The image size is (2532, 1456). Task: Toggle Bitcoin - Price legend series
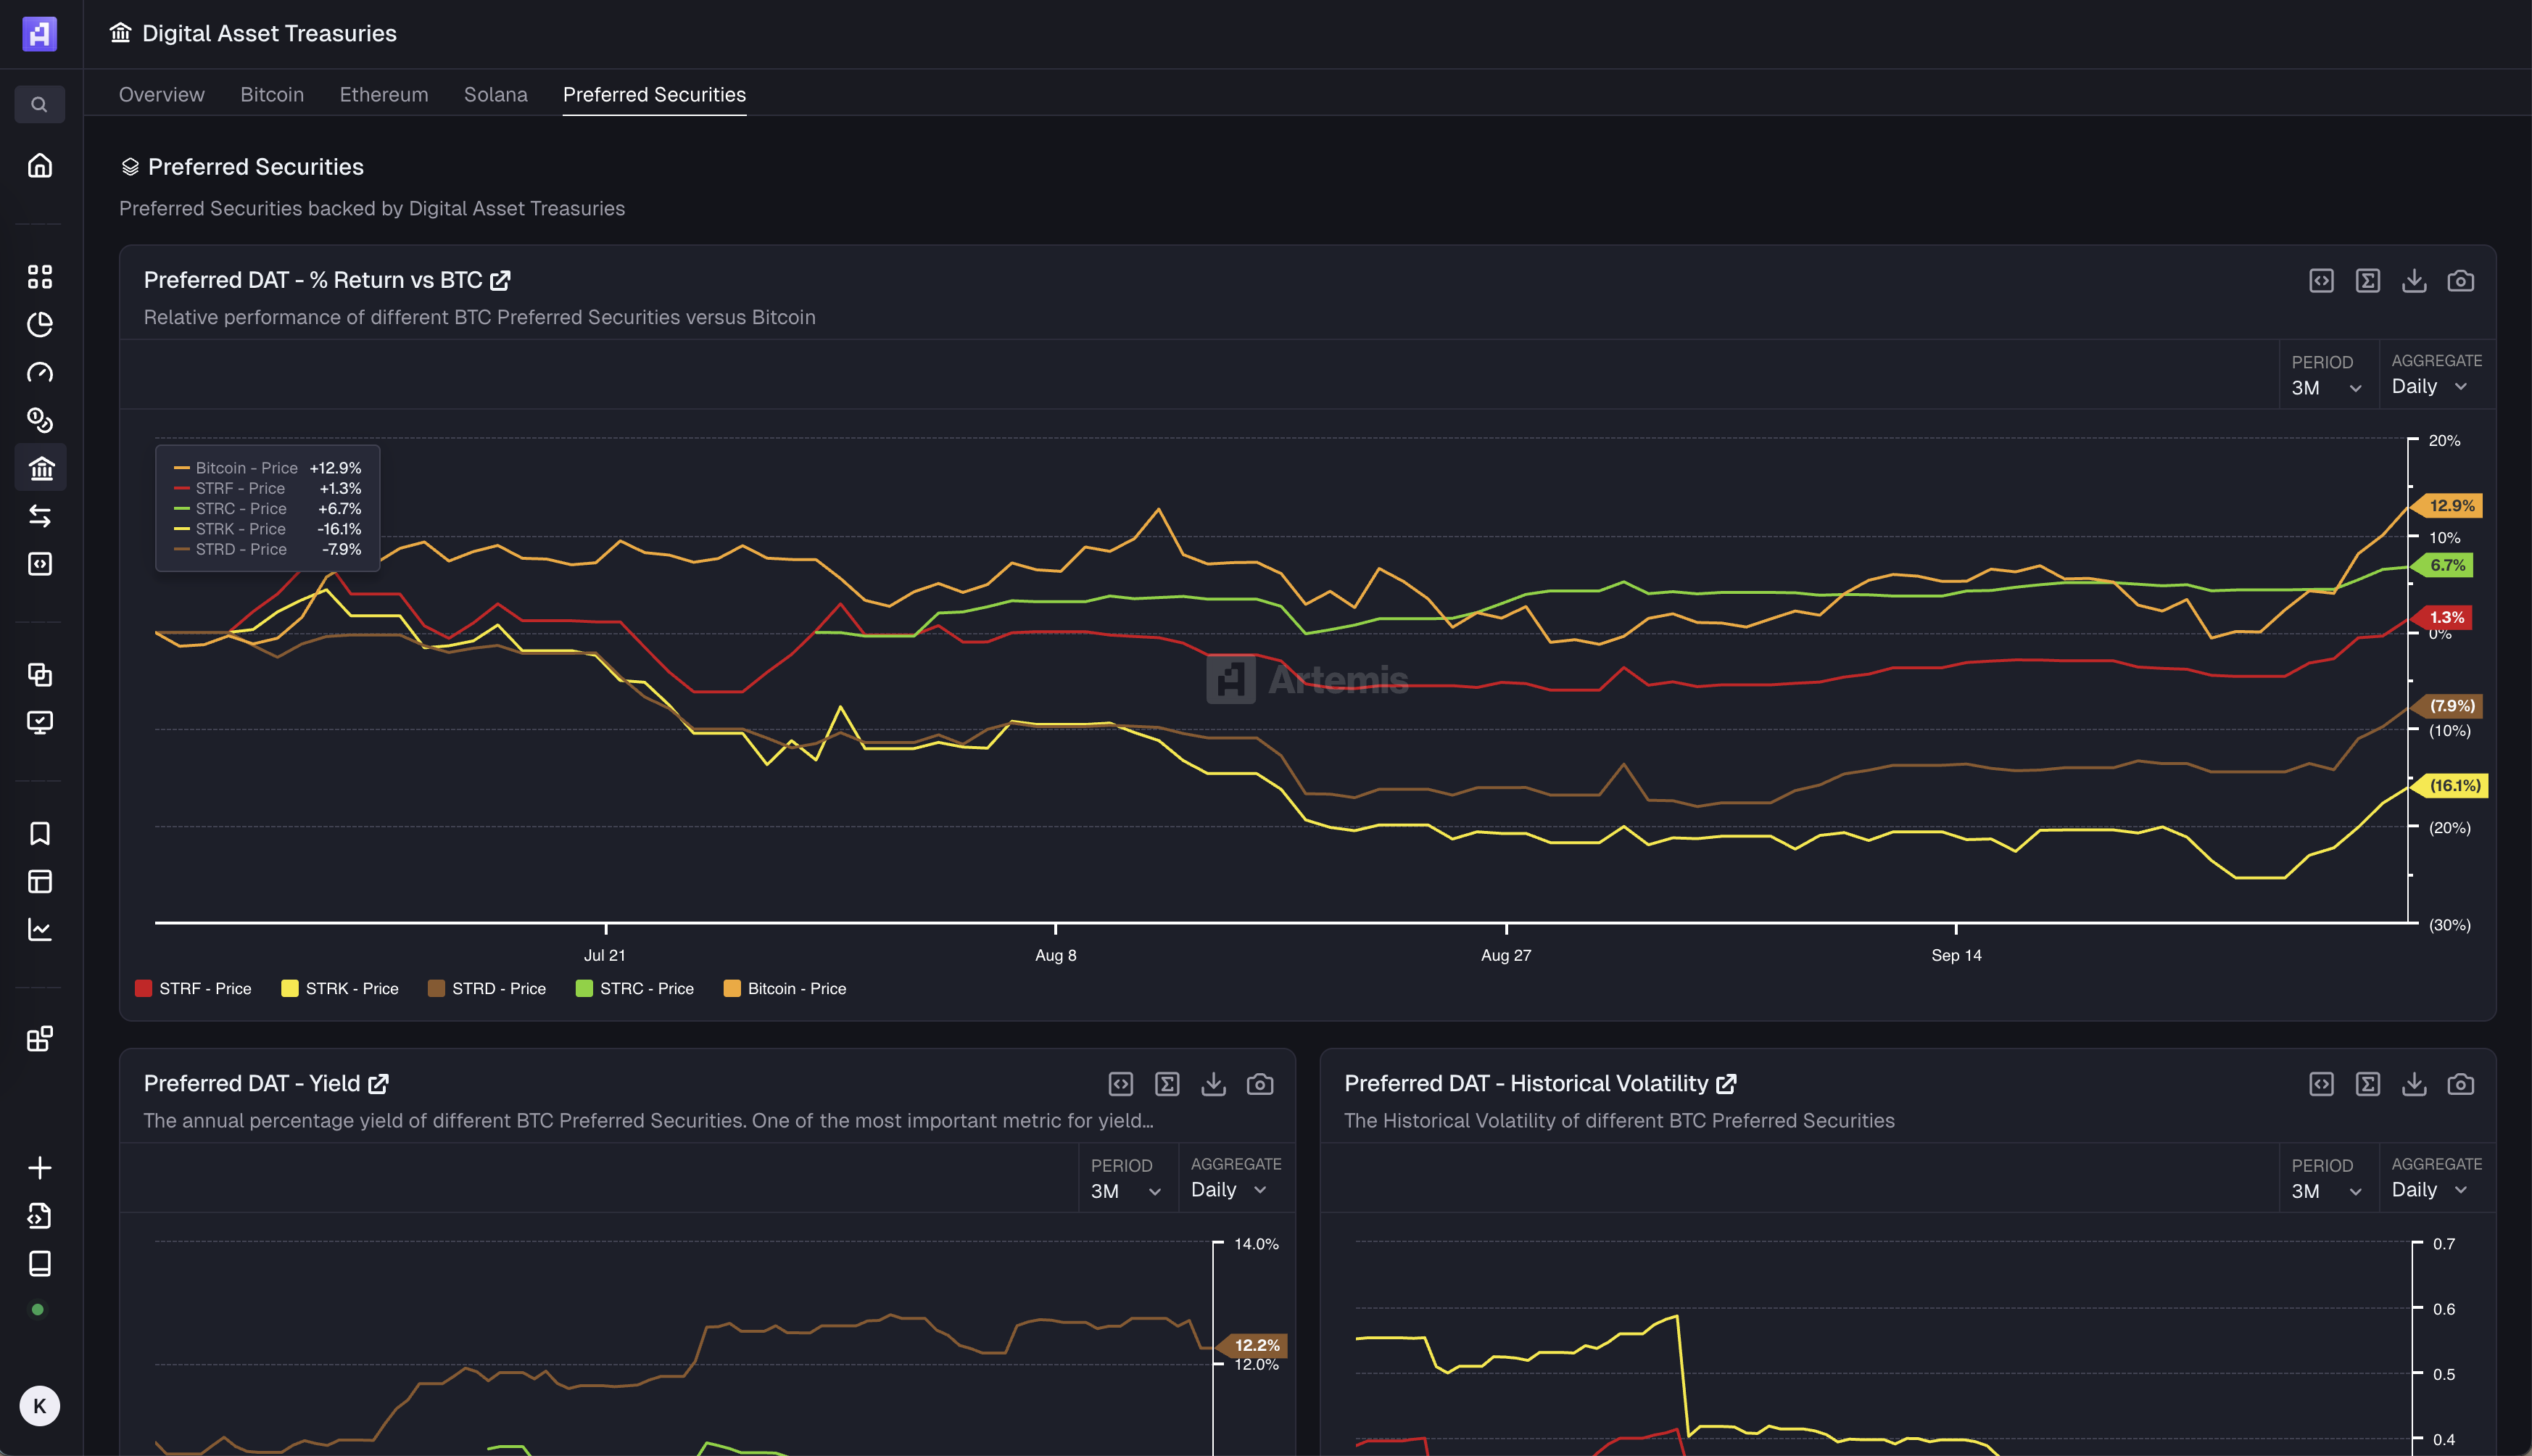point(785,989)
